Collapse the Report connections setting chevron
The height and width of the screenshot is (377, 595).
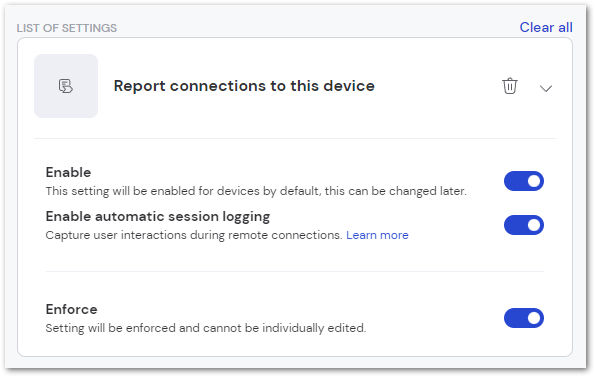pos(546,88)
